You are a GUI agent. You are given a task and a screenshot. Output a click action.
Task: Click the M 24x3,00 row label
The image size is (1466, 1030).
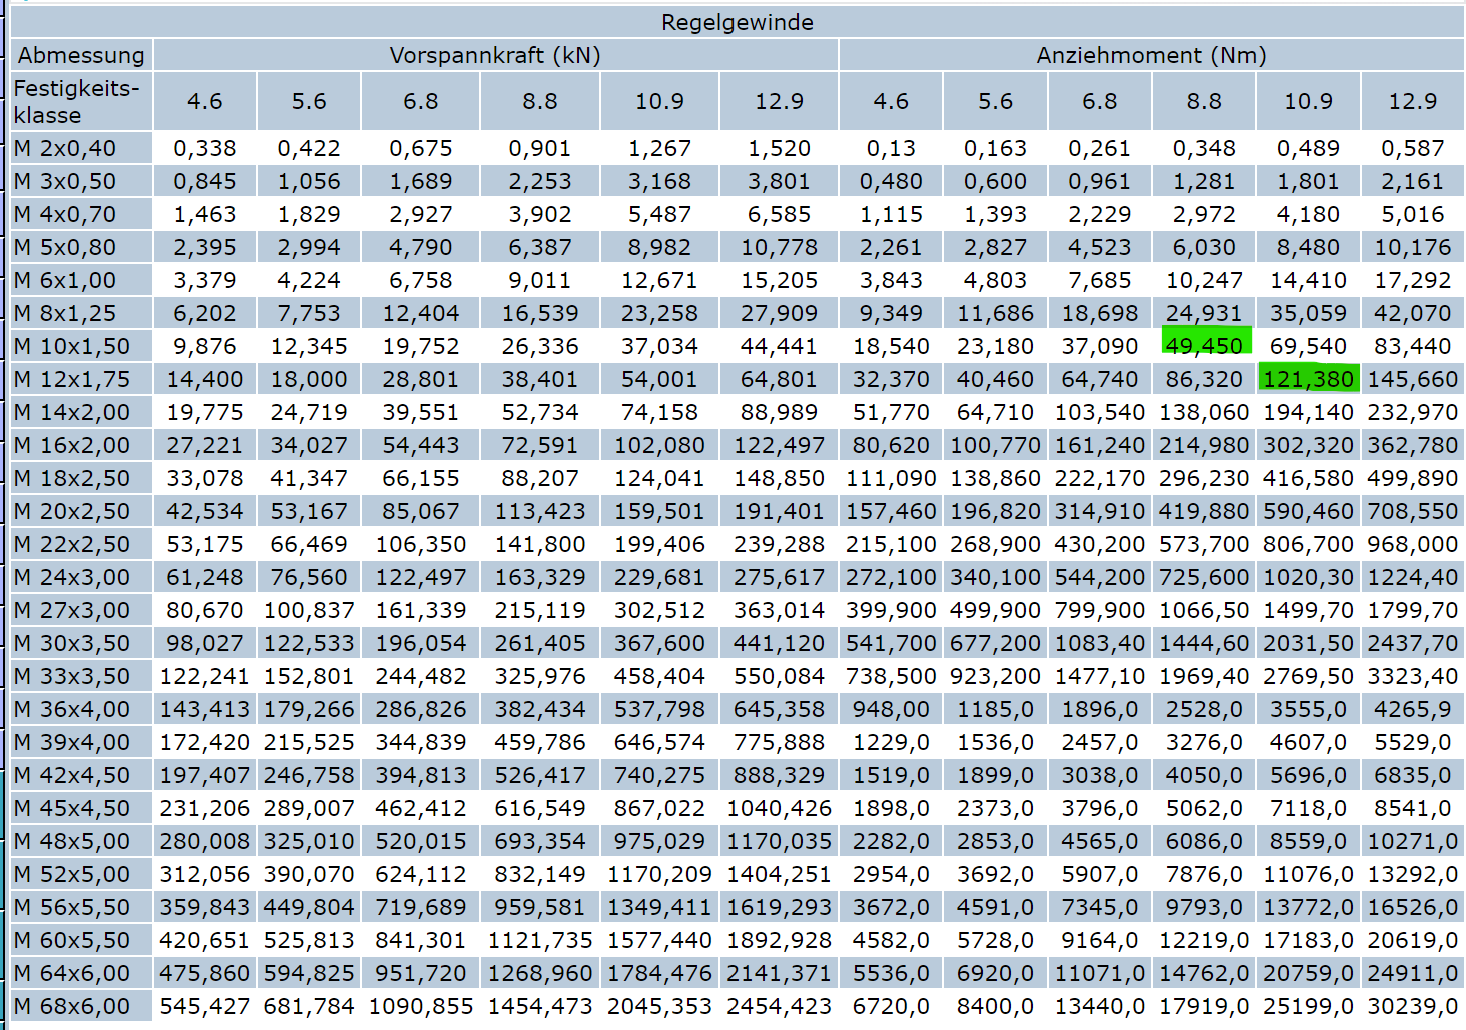(x=81, y=577)
